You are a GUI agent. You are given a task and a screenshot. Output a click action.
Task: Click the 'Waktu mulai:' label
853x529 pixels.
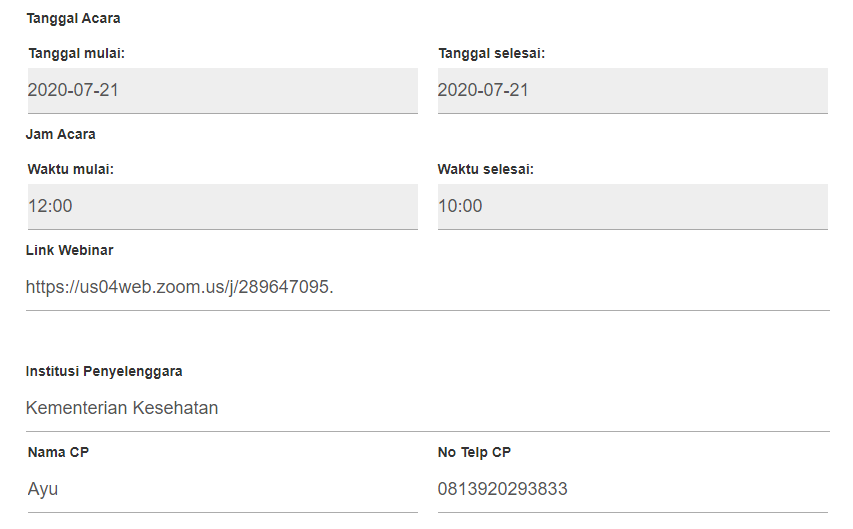pos(71,169)
